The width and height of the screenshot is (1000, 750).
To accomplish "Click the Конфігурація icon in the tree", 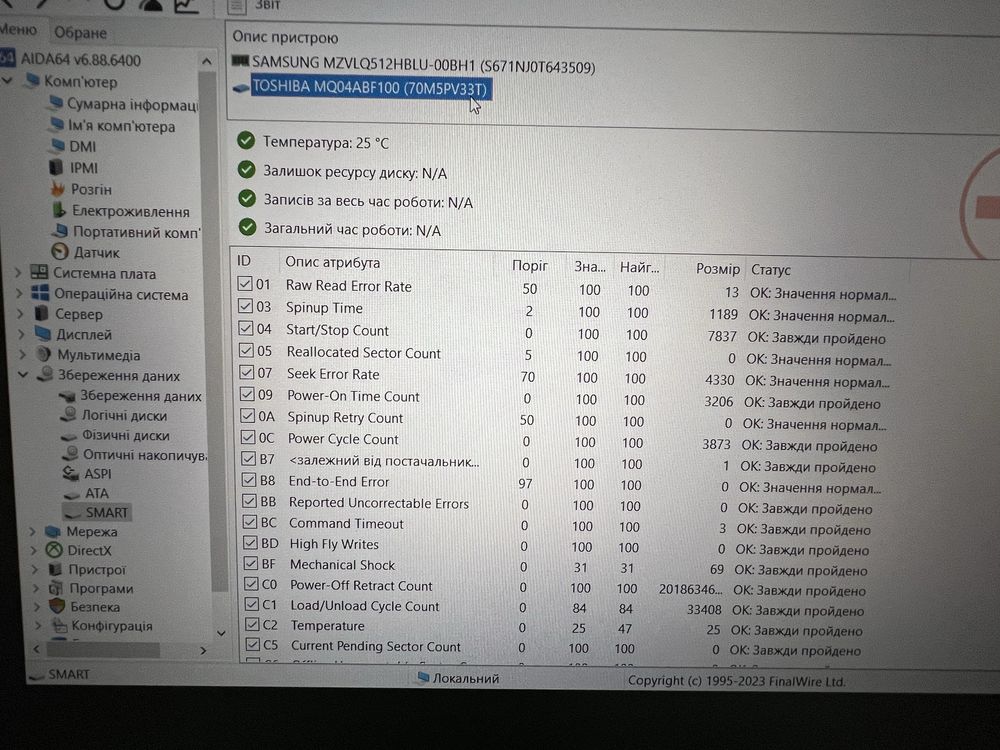I will coord(59,625).
